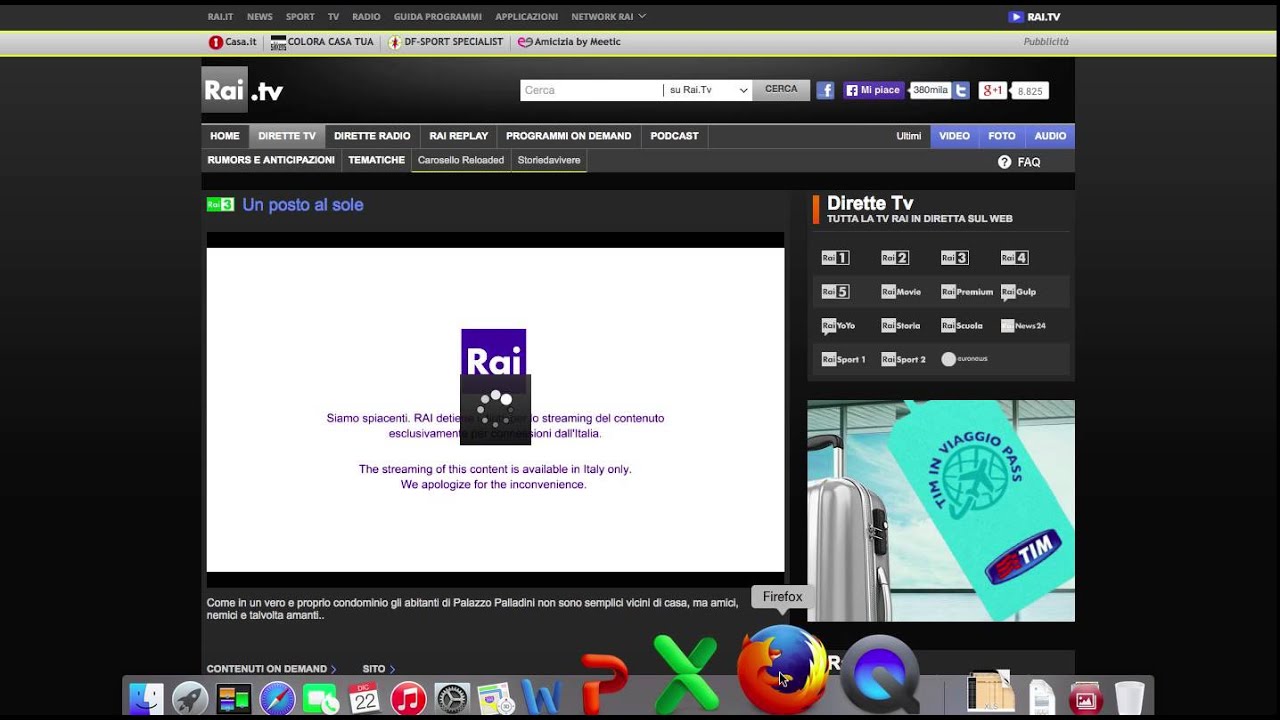
Task: Click the TIM in Viaggio Pass advertisement
Action: (x=941, y=511)
